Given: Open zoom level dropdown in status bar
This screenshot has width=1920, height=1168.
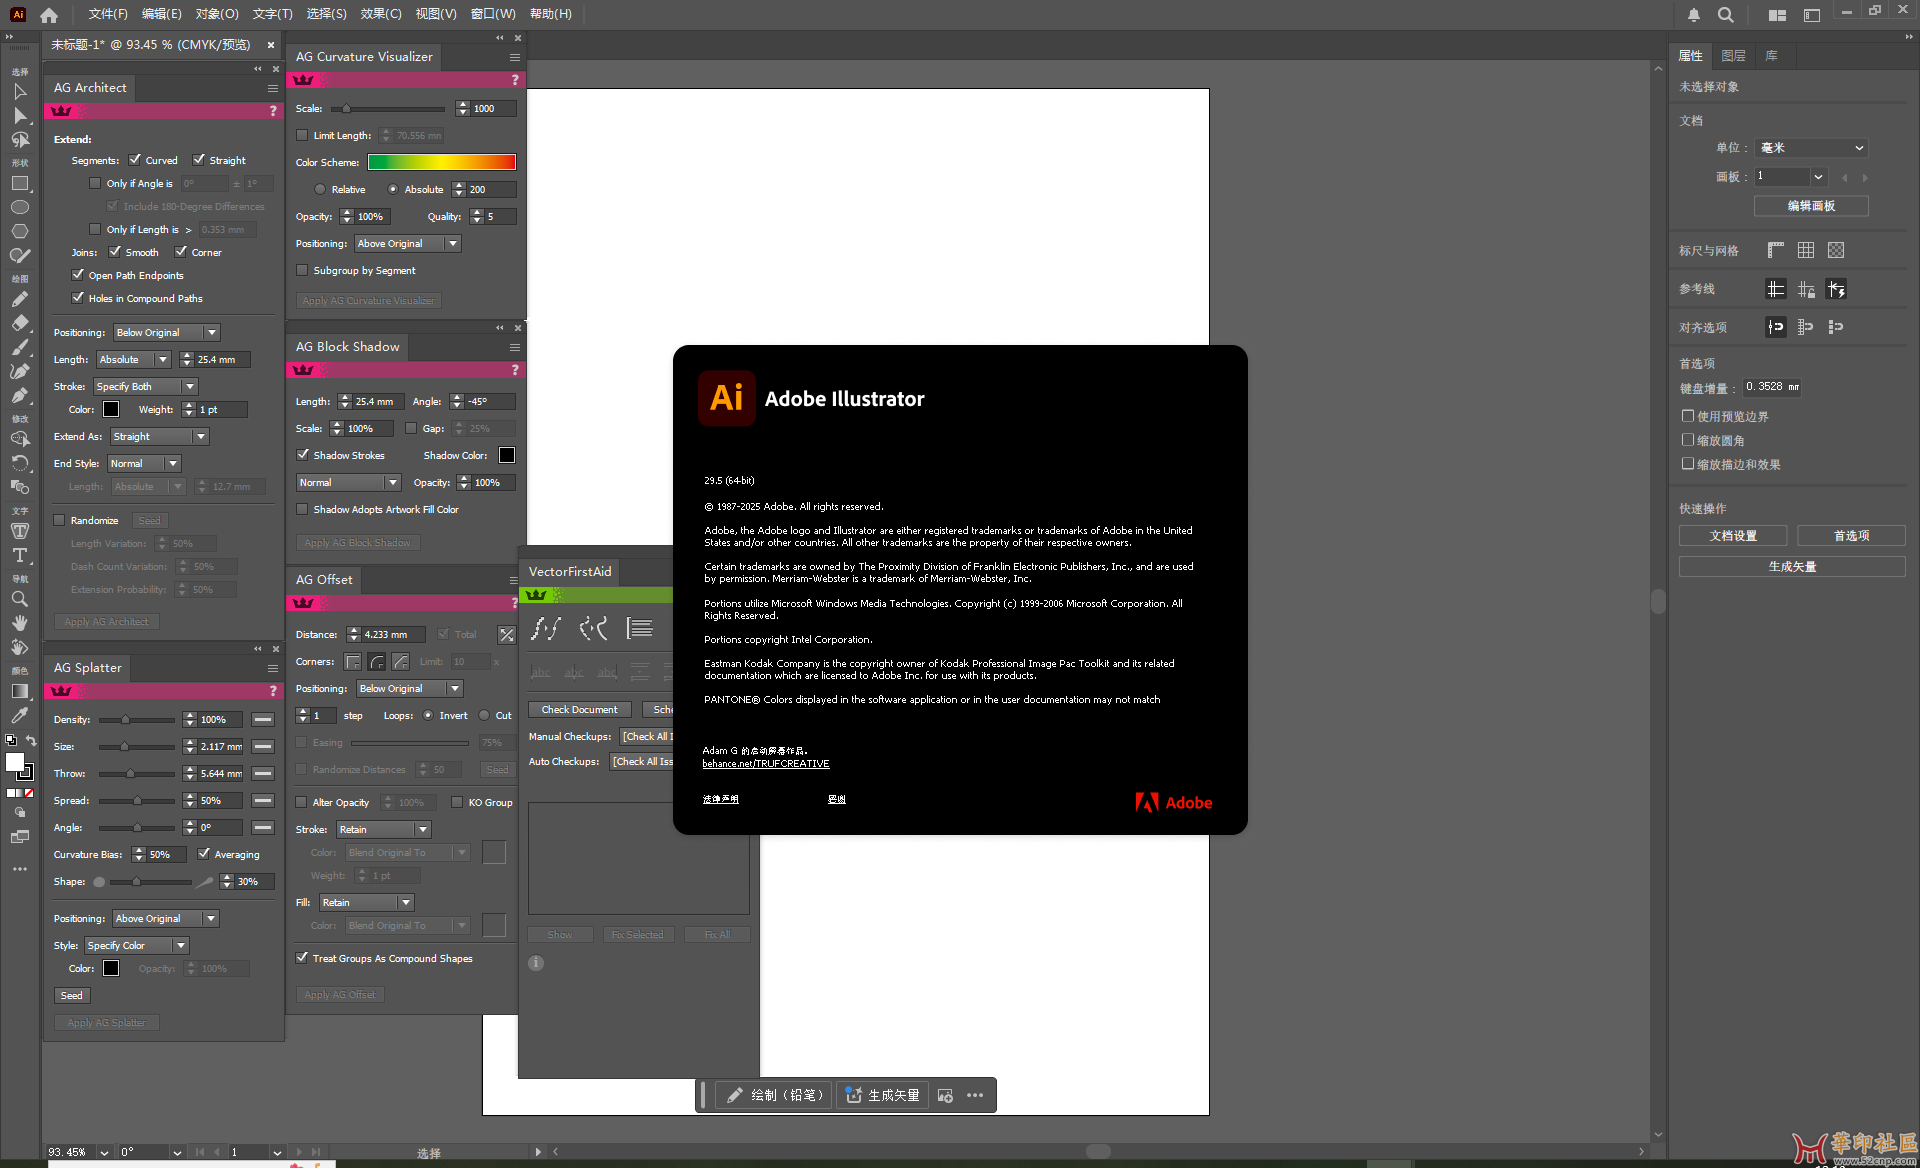Looking at the screenshot, I should pos(104,1152).
